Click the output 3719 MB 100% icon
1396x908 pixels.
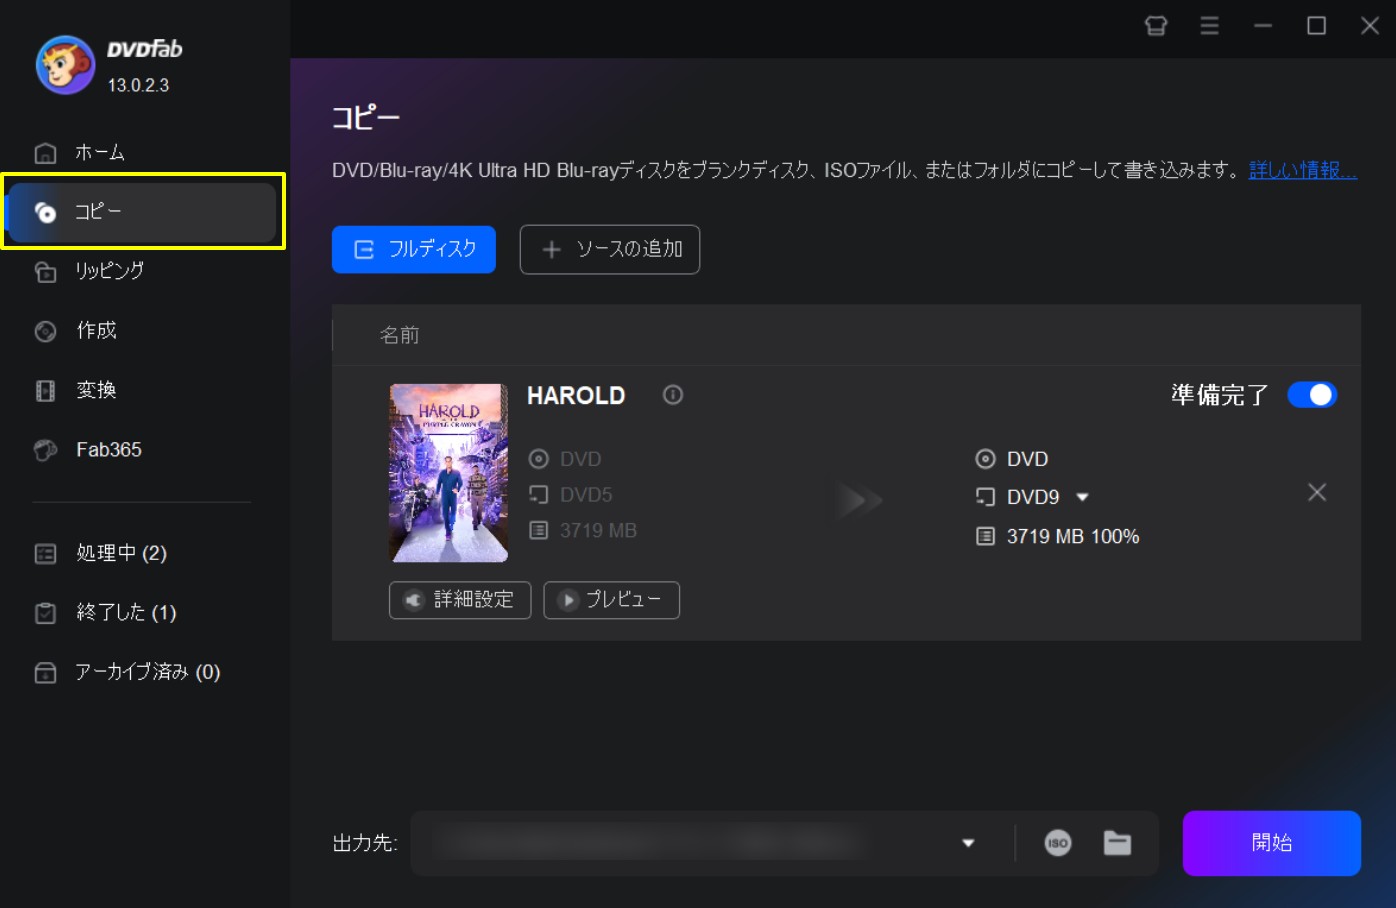tap(986, 537)
